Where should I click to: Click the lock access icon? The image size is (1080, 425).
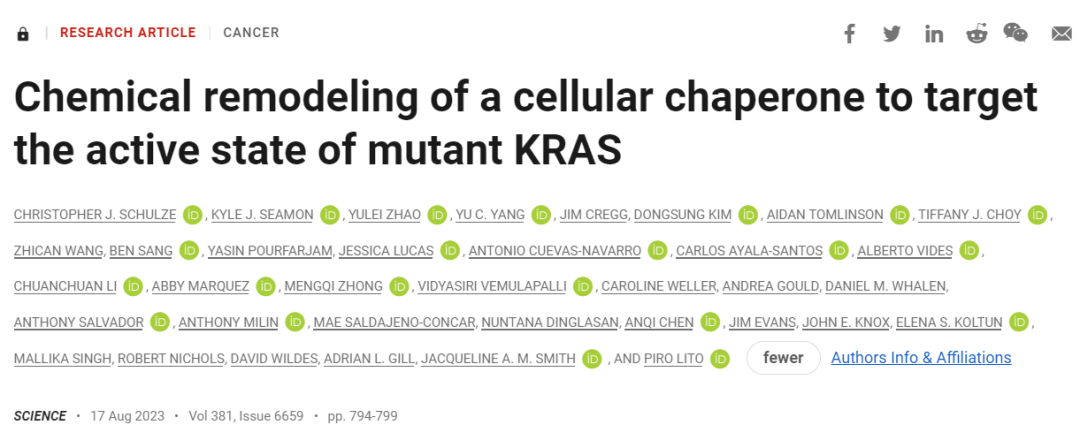[23, 33]
